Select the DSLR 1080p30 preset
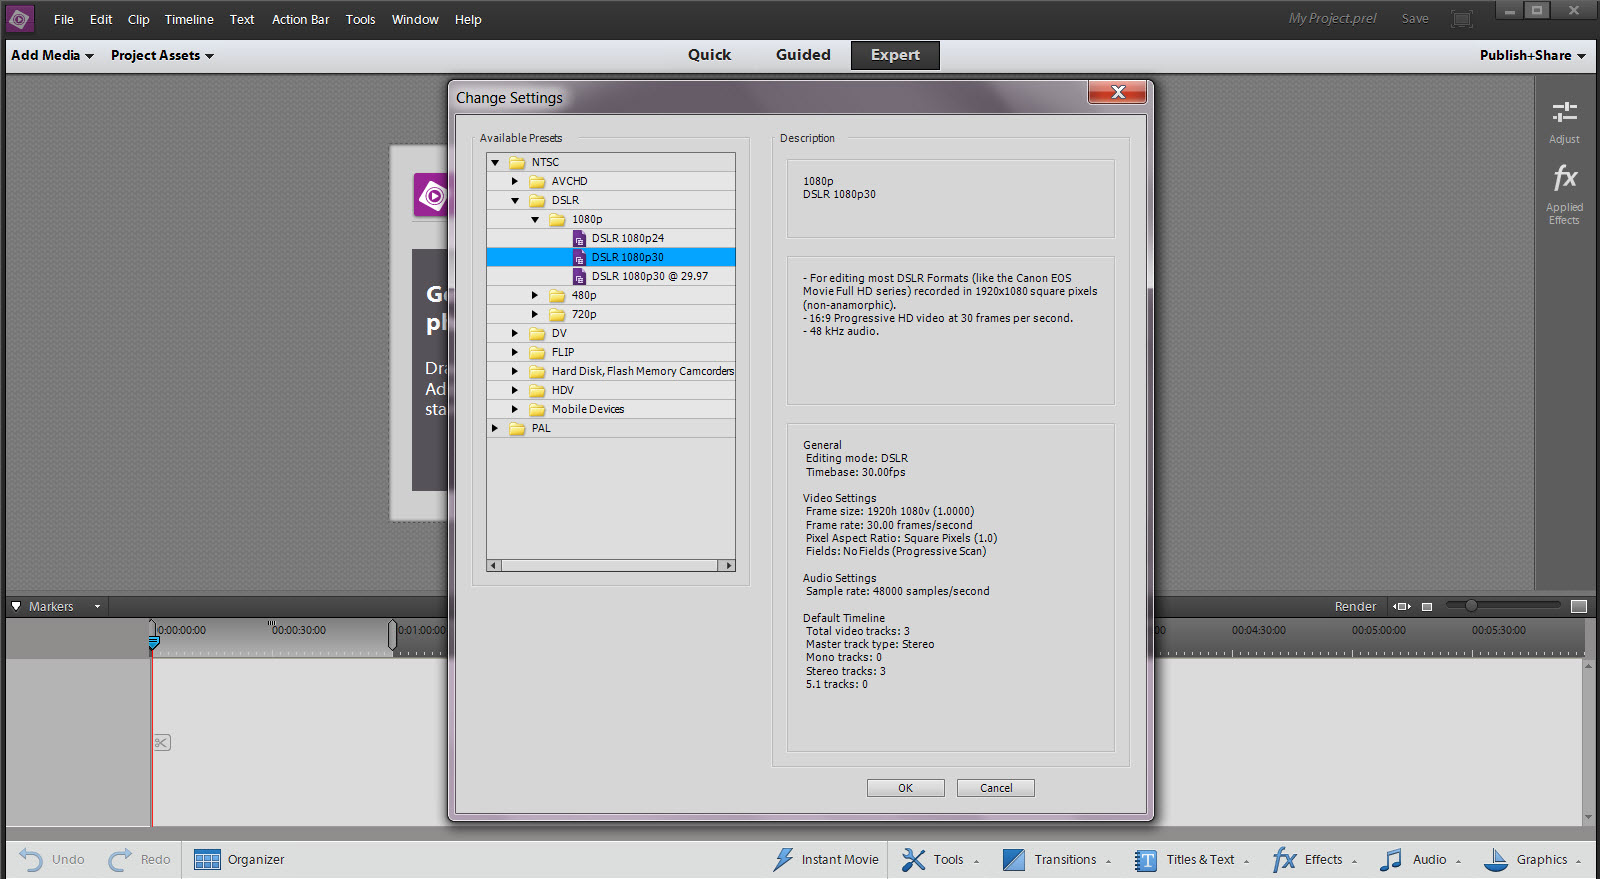This screenshot has height=879, width=1600. 611,257
